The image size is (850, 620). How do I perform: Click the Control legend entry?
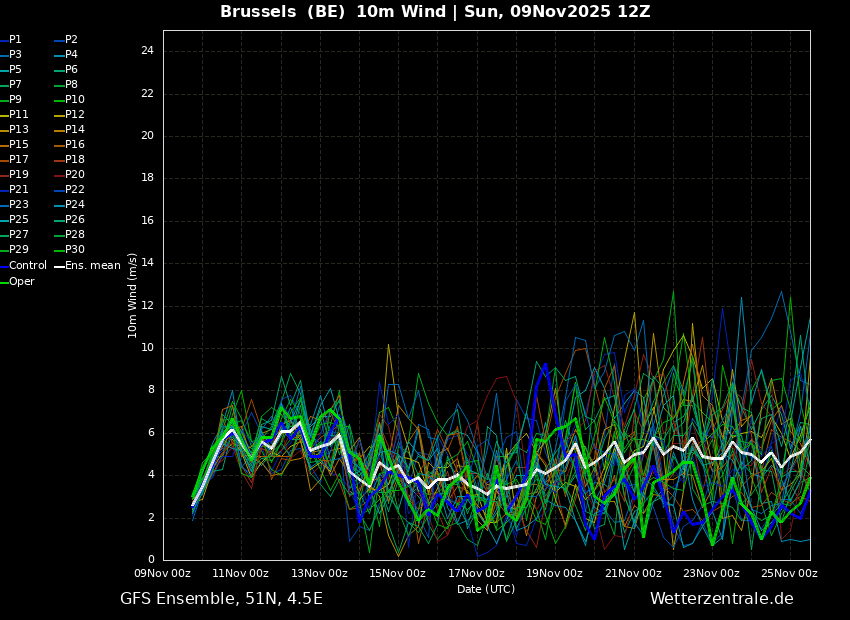tap(23, 266)
